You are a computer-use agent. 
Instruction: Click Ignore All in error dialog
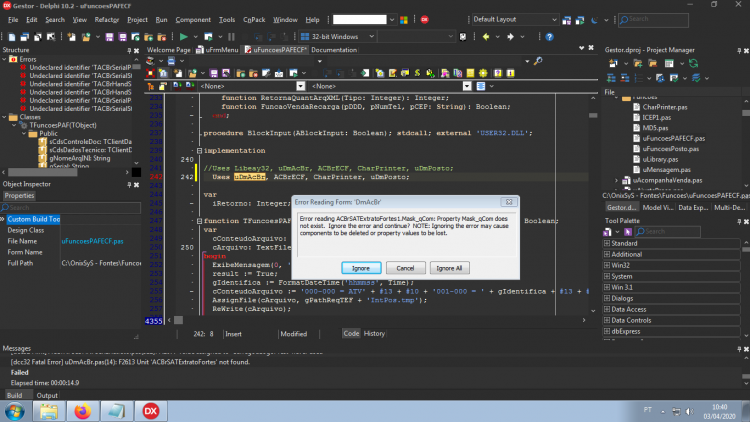click(449, 268)
